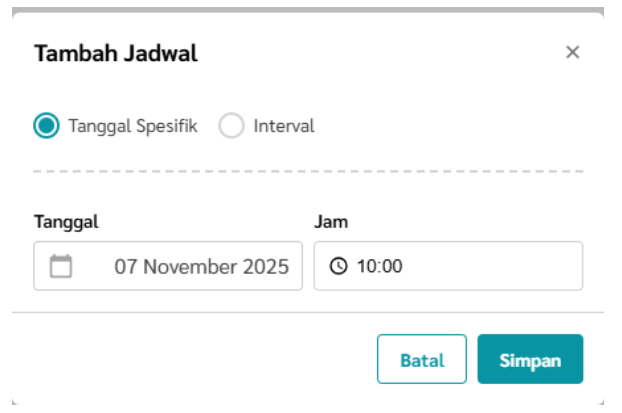Click the blank space inside Jam field
This screenshot has width=622, height=413.
490,266
